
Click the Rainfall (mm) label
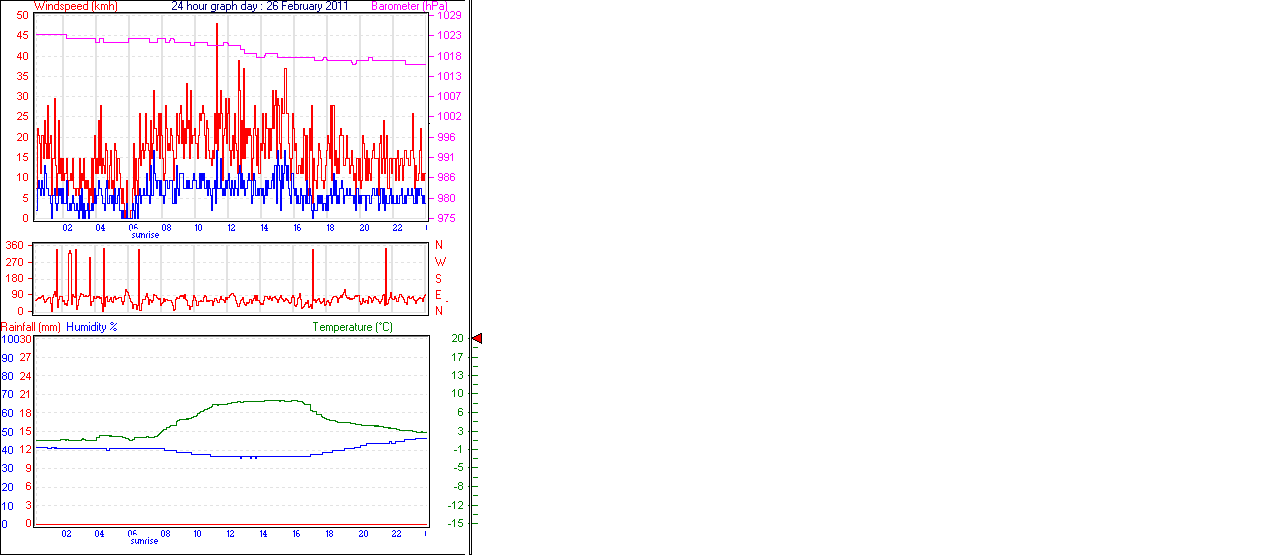(x=30, y=327)
